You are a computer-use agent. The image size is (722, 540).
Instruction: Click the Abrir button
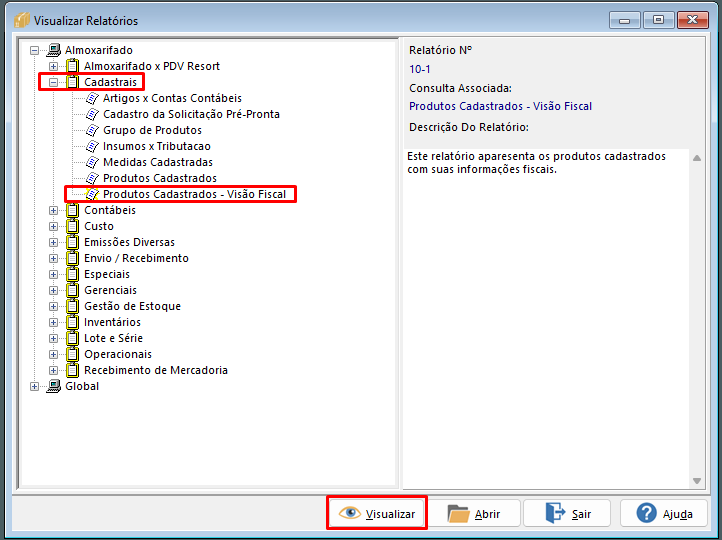(x=473, y=513)
